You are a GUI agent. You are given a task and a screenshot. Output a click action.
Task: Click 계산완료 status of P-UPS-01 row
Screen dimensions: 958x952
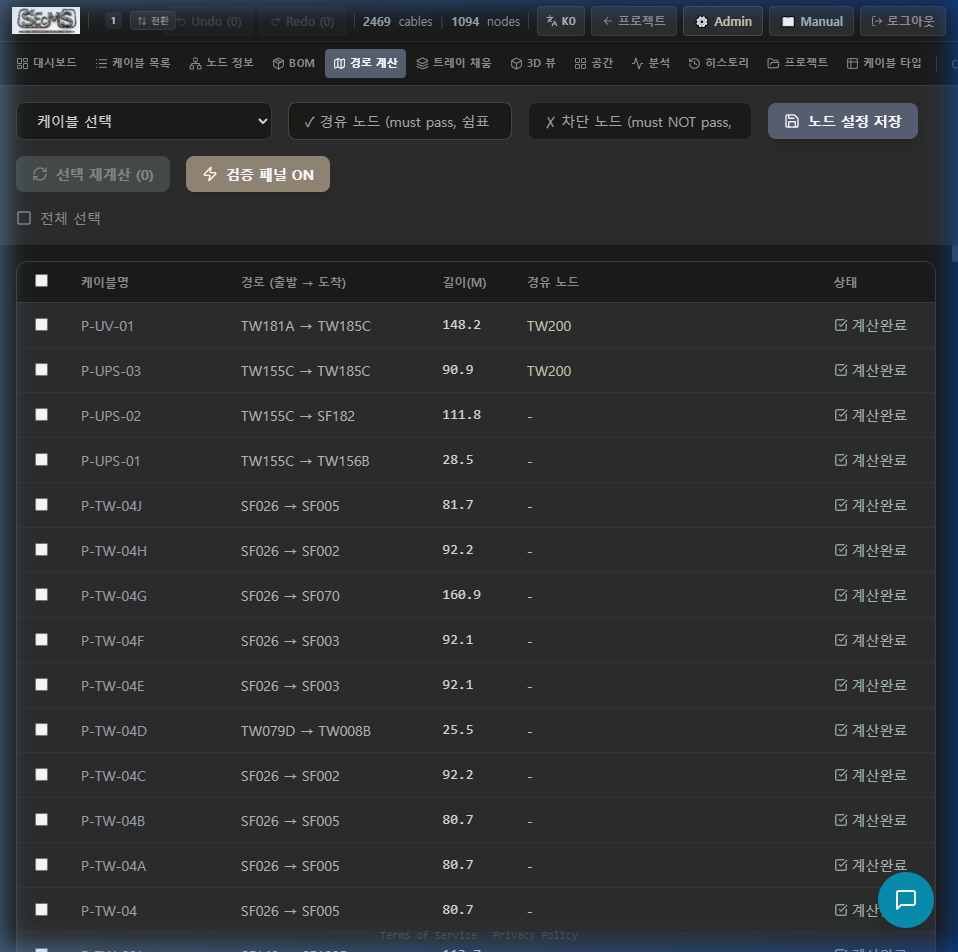click(871, 460)
